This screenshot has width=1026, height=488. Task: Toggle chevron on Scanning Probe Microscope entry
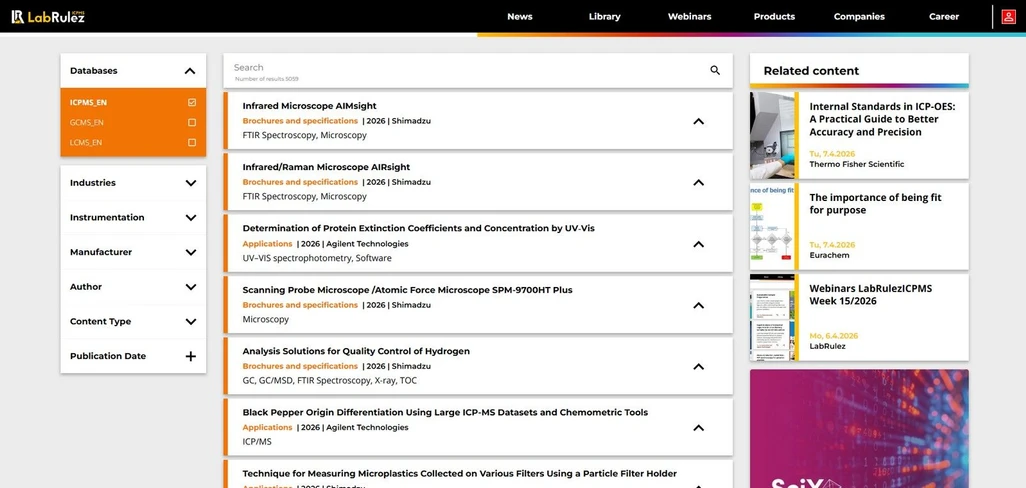(698, 305)
